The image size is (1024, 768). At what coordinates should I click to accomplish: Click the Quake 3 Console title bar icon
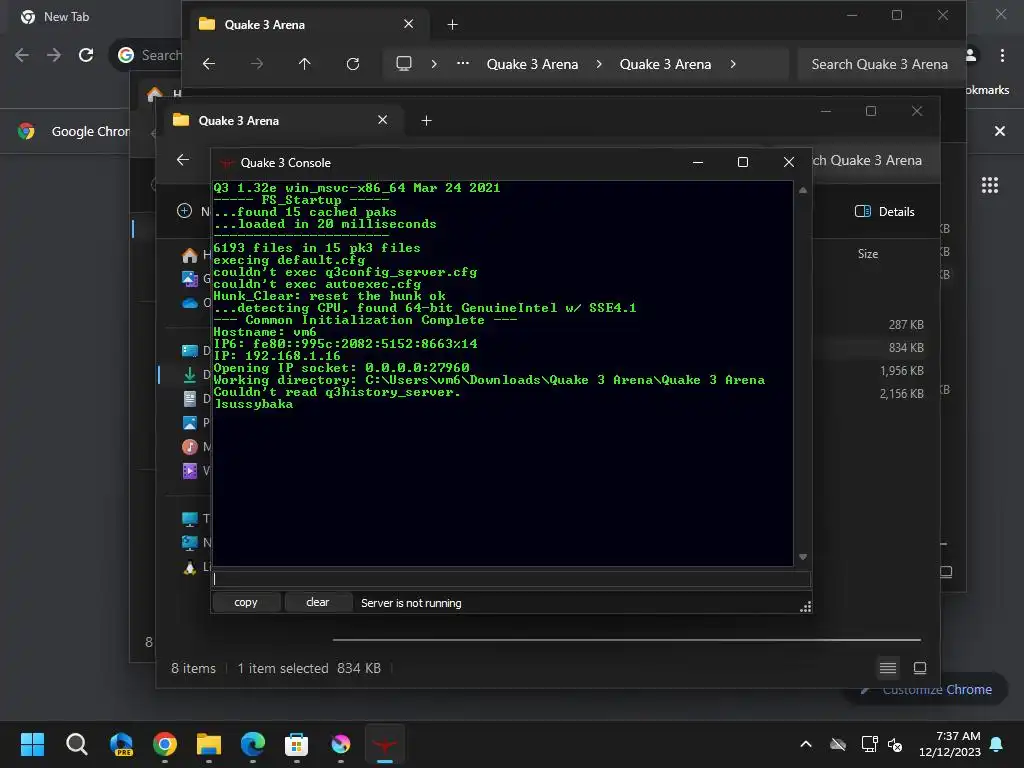tap(227, 163)
